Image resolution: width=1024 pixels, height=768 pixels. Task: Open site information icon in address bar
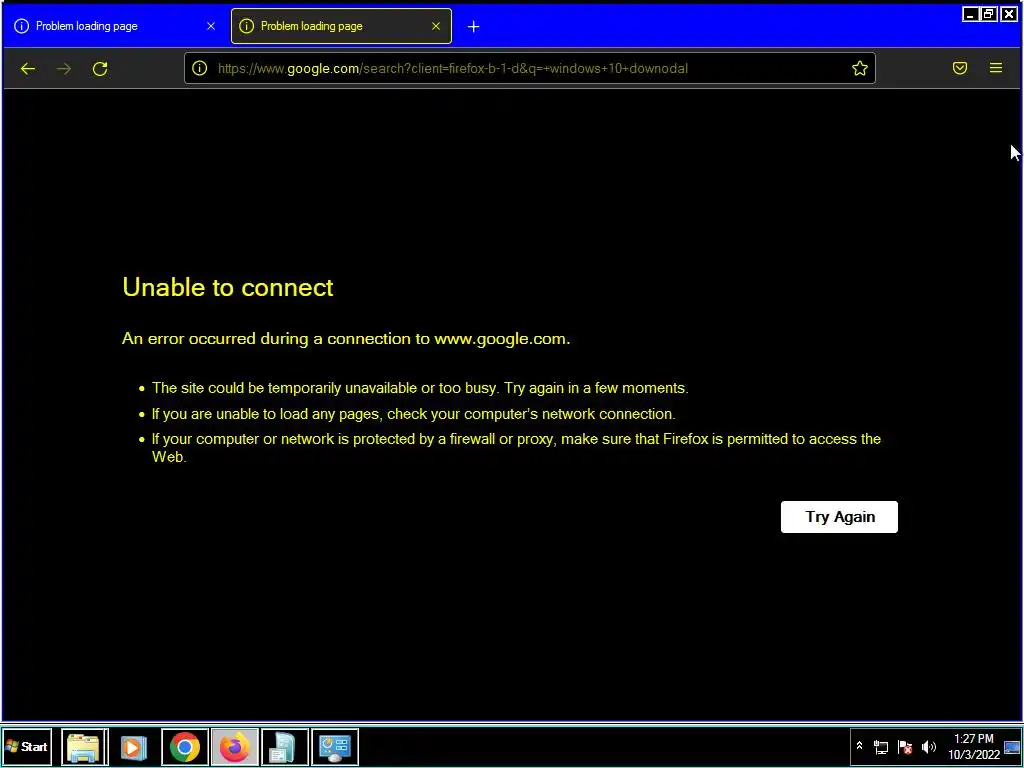click(x=200, y=69)
